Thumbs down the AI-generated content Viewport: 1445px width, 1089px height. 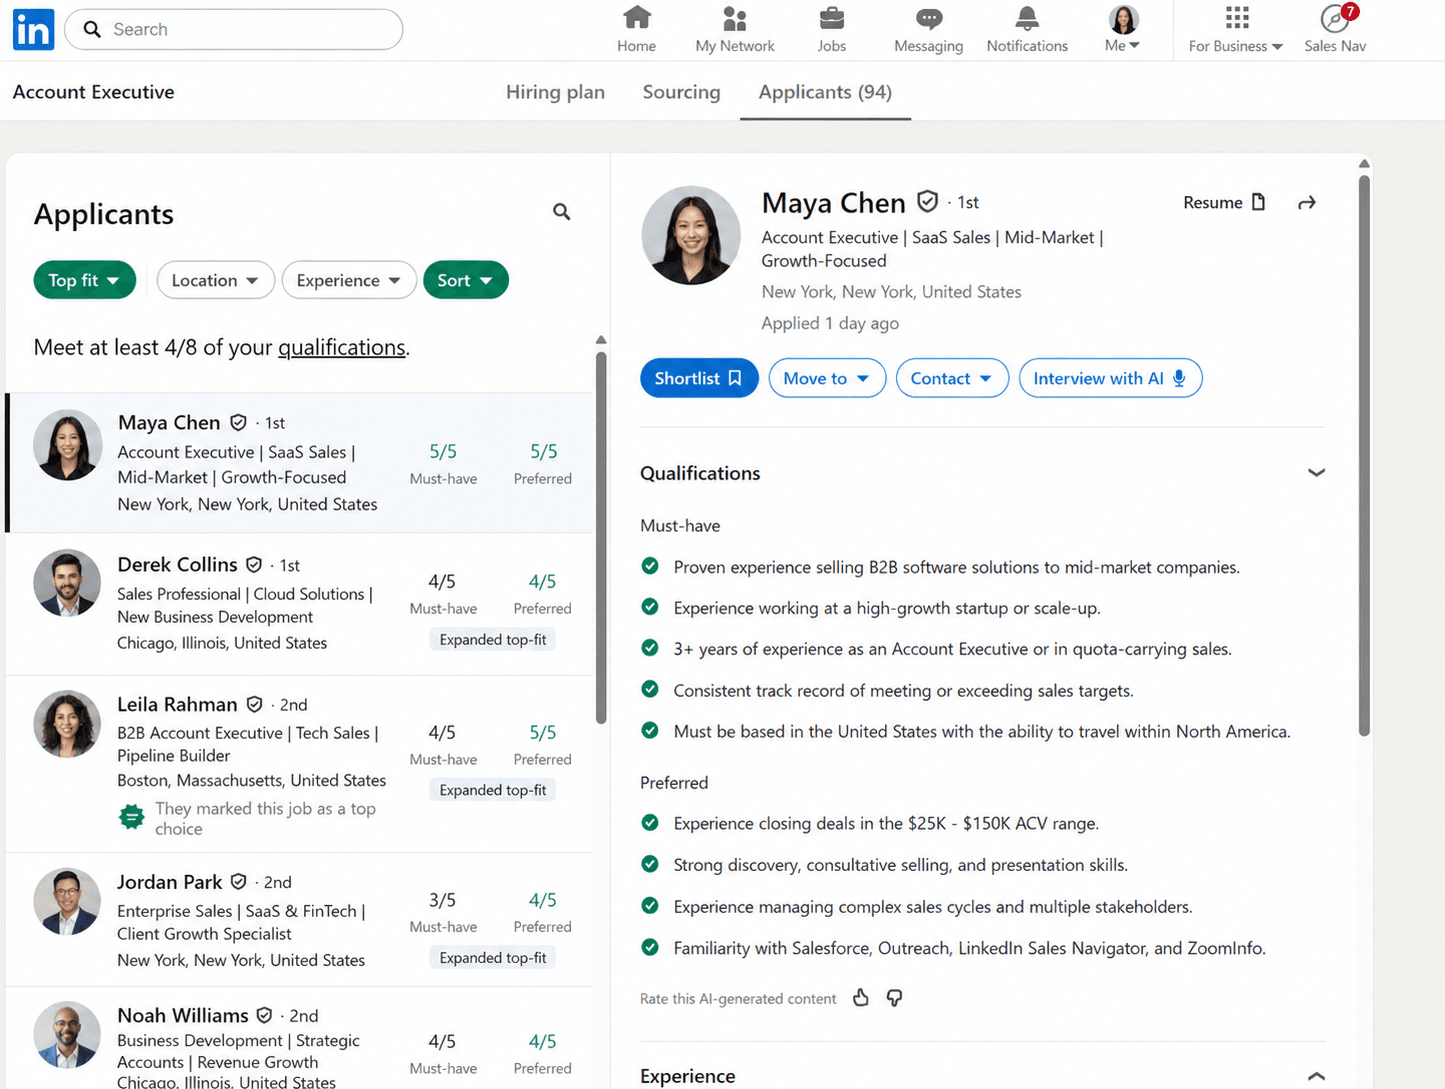[x=894, y=998]
